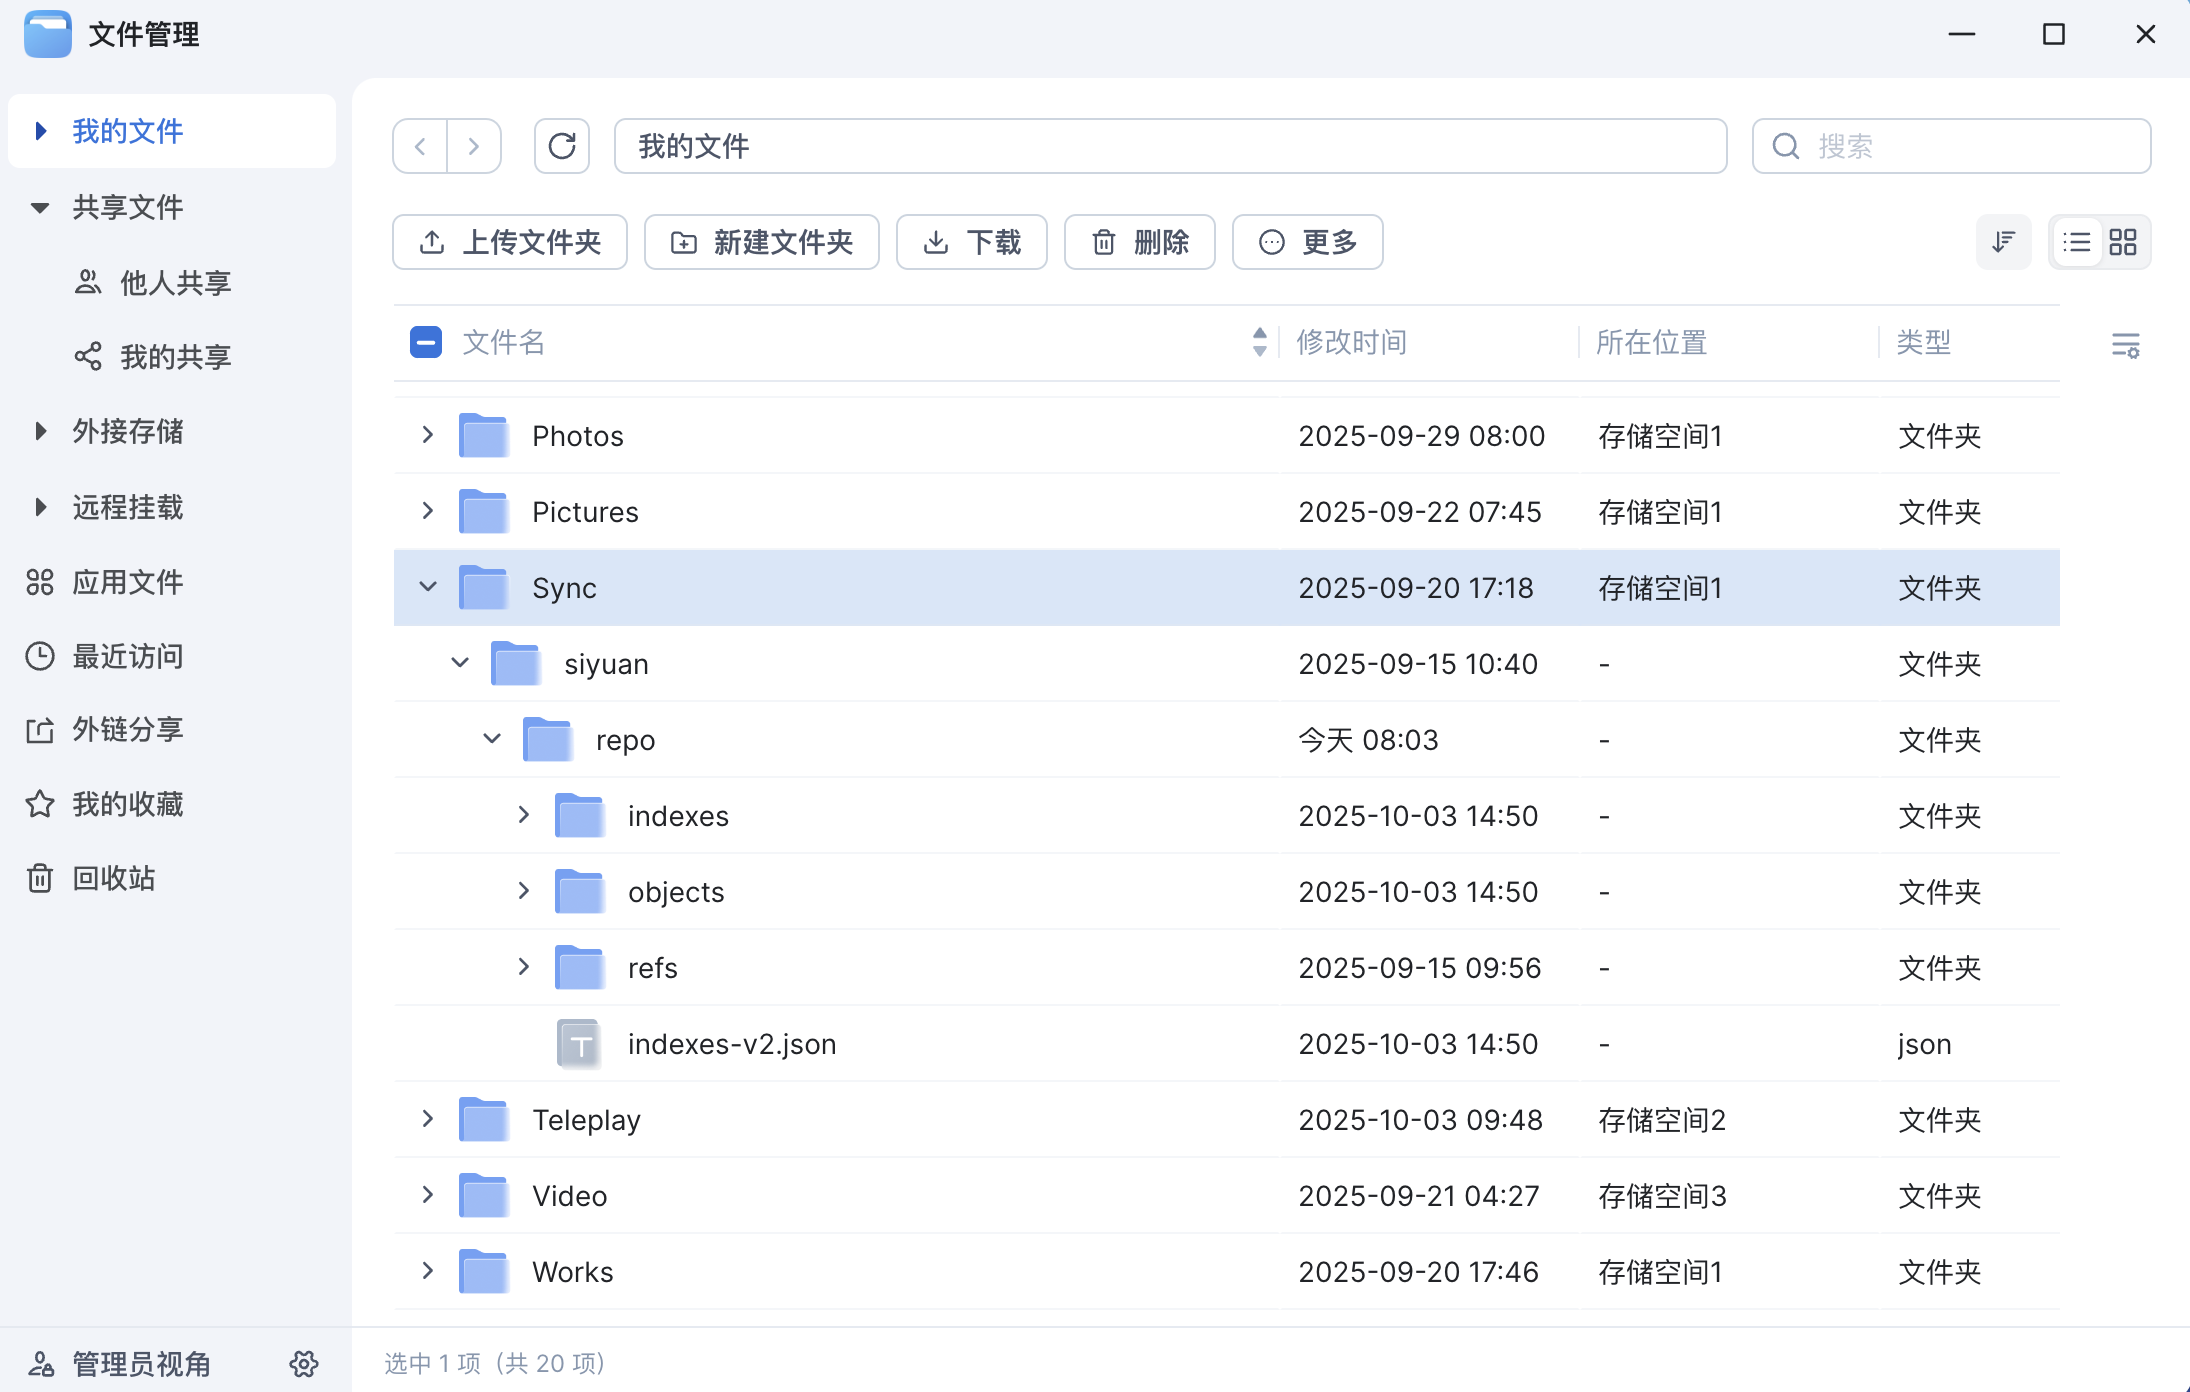Toggle the select-all checkbox in header

[x=426, y=342]
